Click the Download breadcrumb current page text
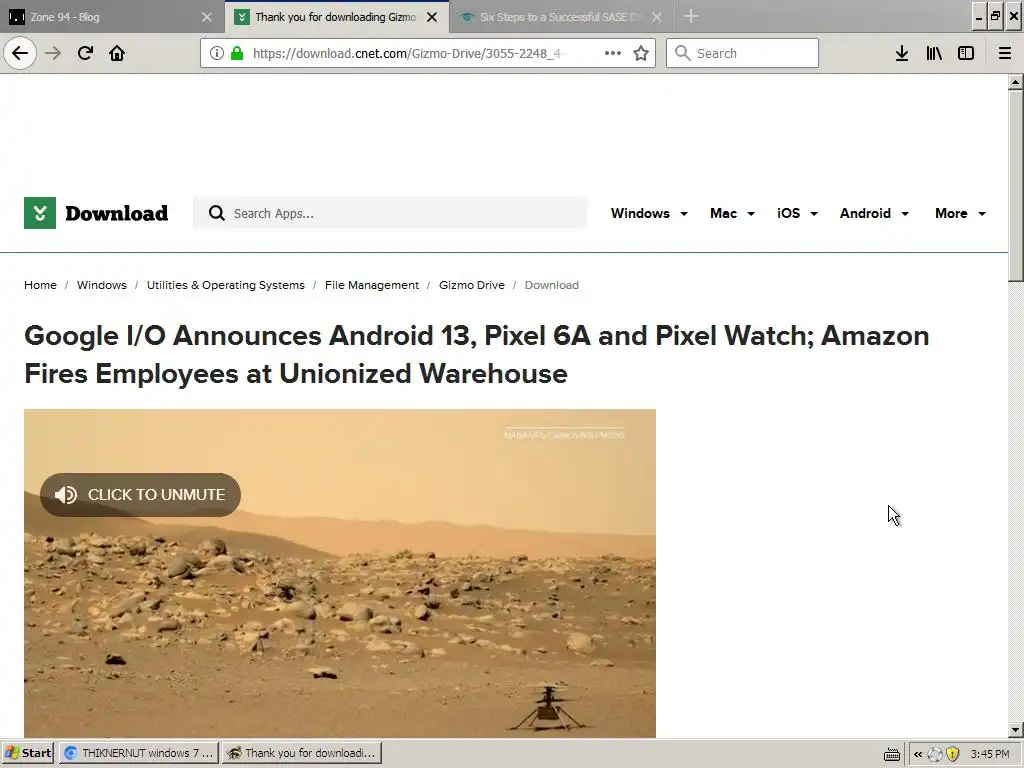This screenshot has height=768, width=1024. [552, 285]
